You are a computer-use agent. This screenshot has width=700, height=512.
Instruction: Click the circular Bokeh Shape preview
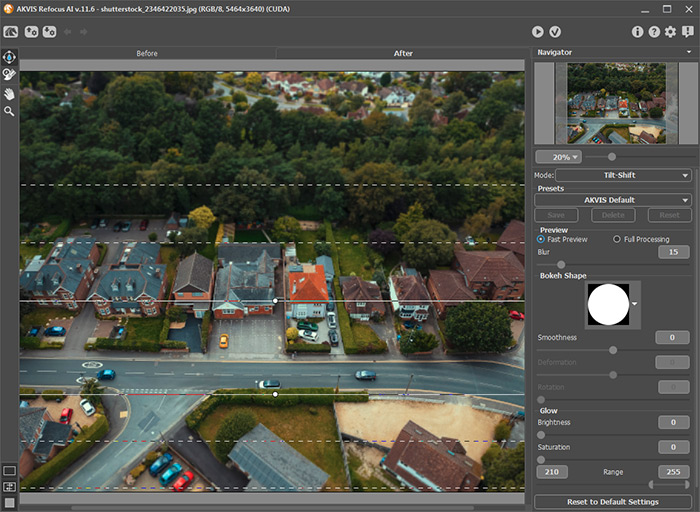pyautogui.click(x=608, y=304)
